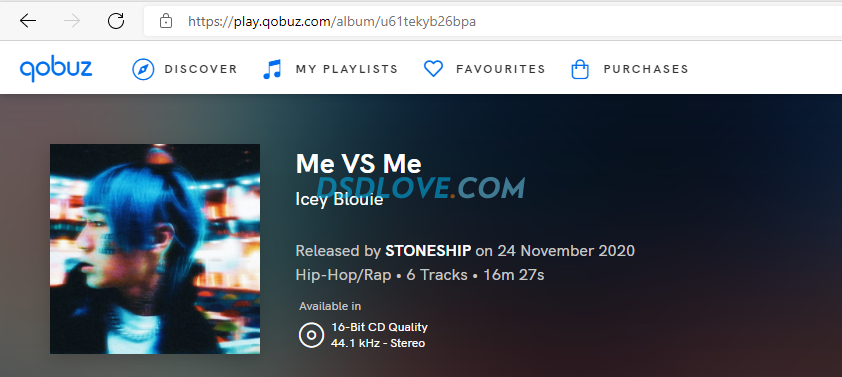This screenshot has width=842, height=377.
Task: Reload the Qobuz album page
Action: click(x=116, y=21)
